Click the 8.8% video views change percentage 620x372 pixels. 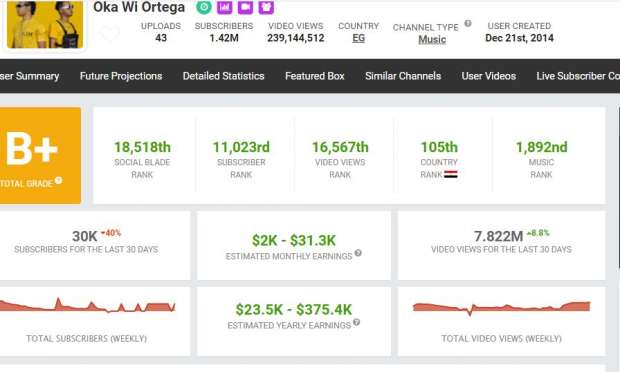tap(539, 233)
